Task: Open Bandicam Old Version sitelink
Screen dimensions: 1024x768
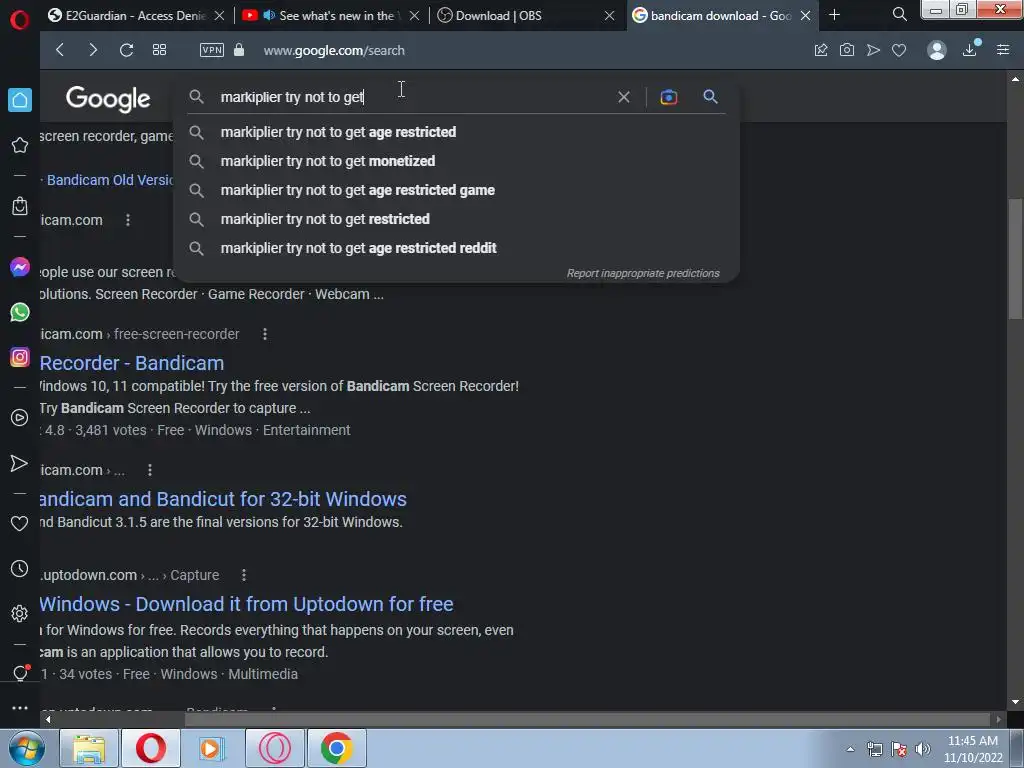Action: [x=110, y=180]
